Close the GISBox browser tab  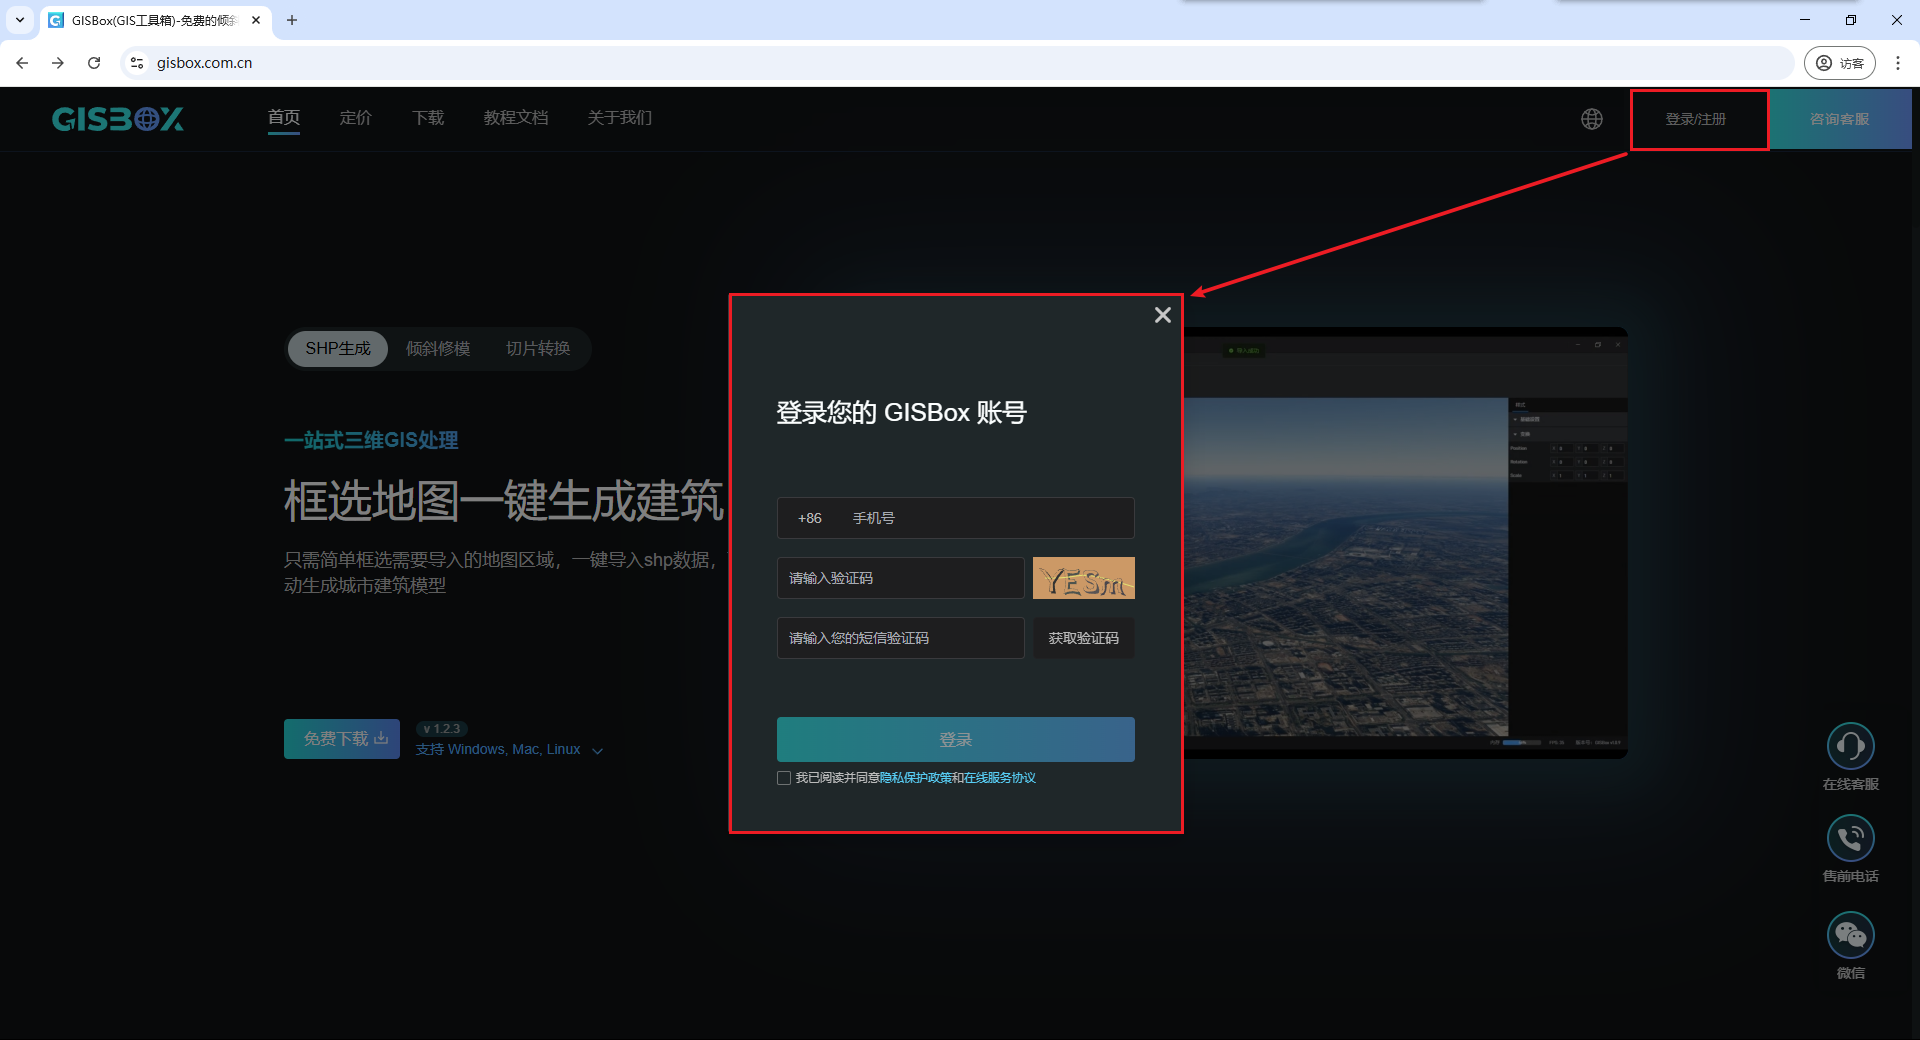(x=256, y=20)
